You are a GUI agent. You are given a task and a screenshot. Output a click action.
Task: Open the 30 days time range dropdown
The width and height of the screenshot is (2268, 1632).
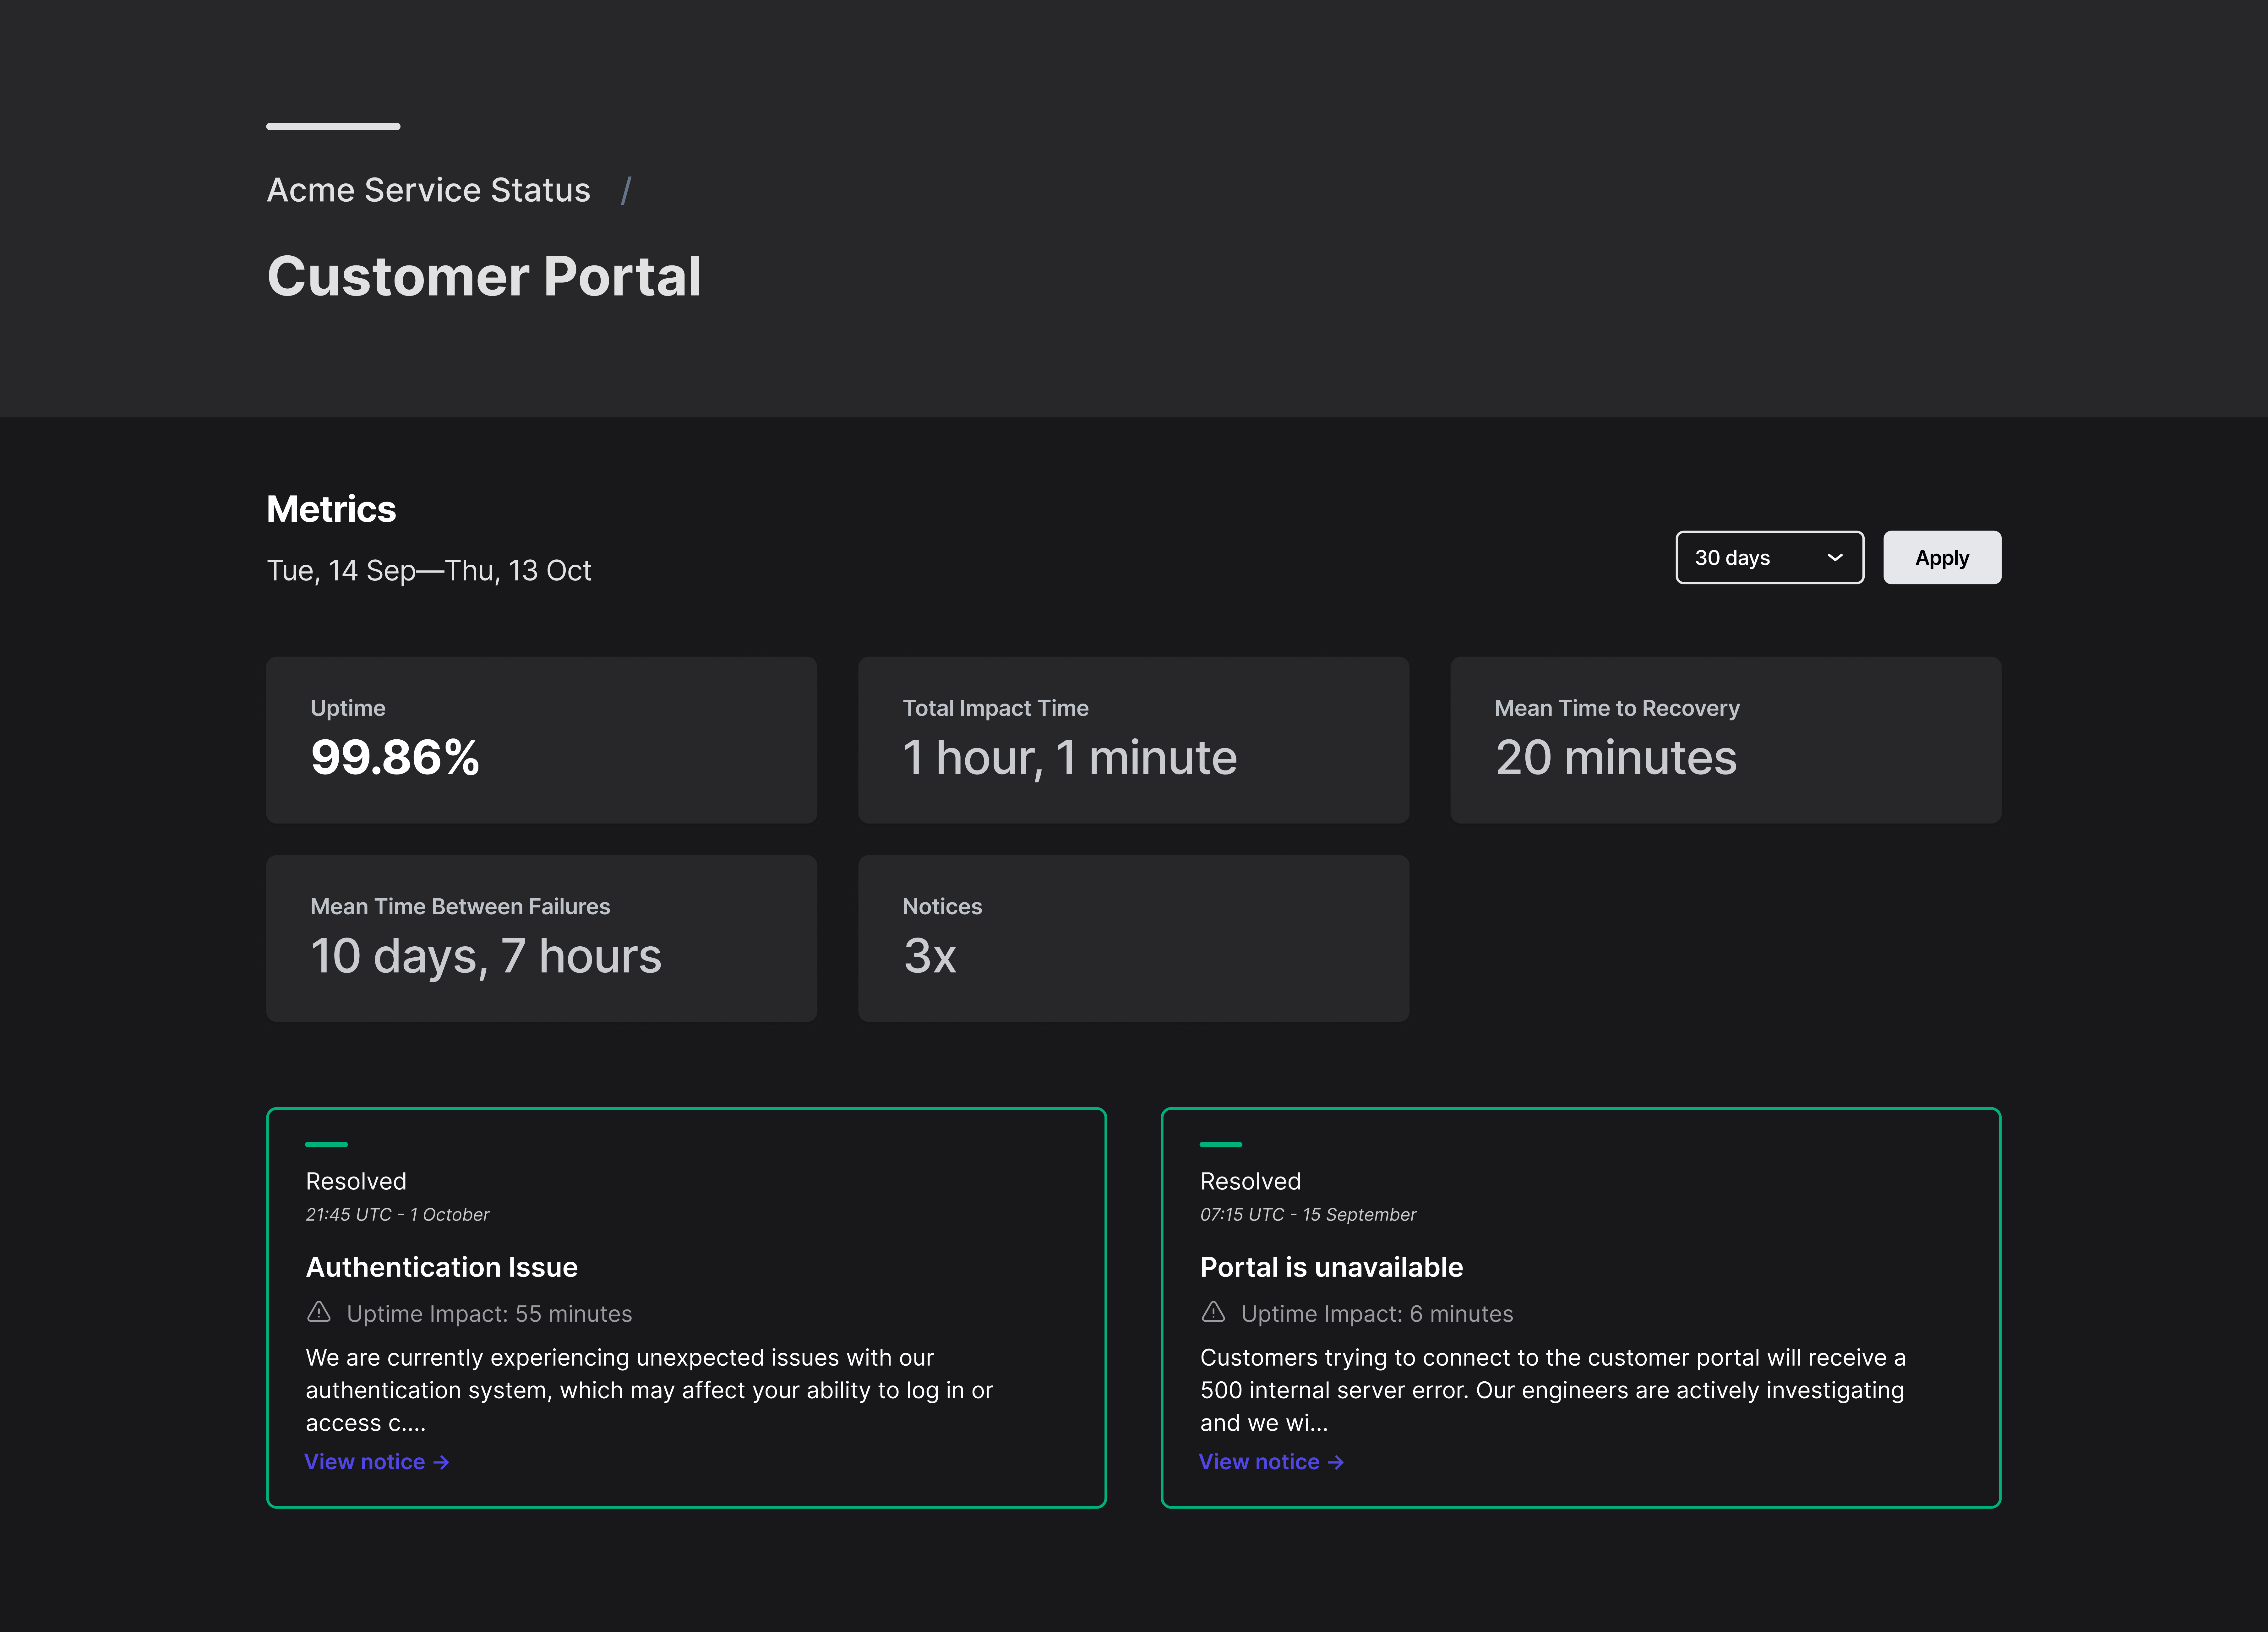[x=1769, y=557]
